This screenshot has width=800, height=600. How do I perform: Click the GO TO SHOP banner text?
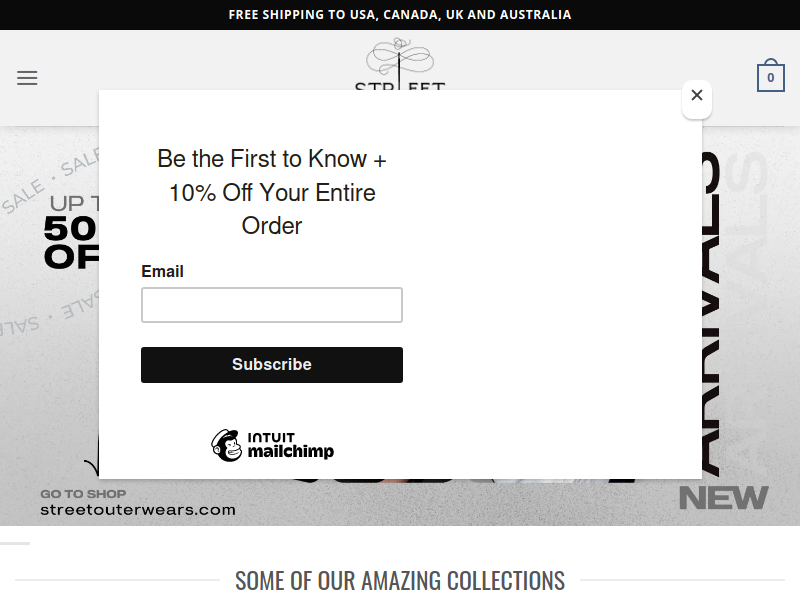tap(83, 494)
